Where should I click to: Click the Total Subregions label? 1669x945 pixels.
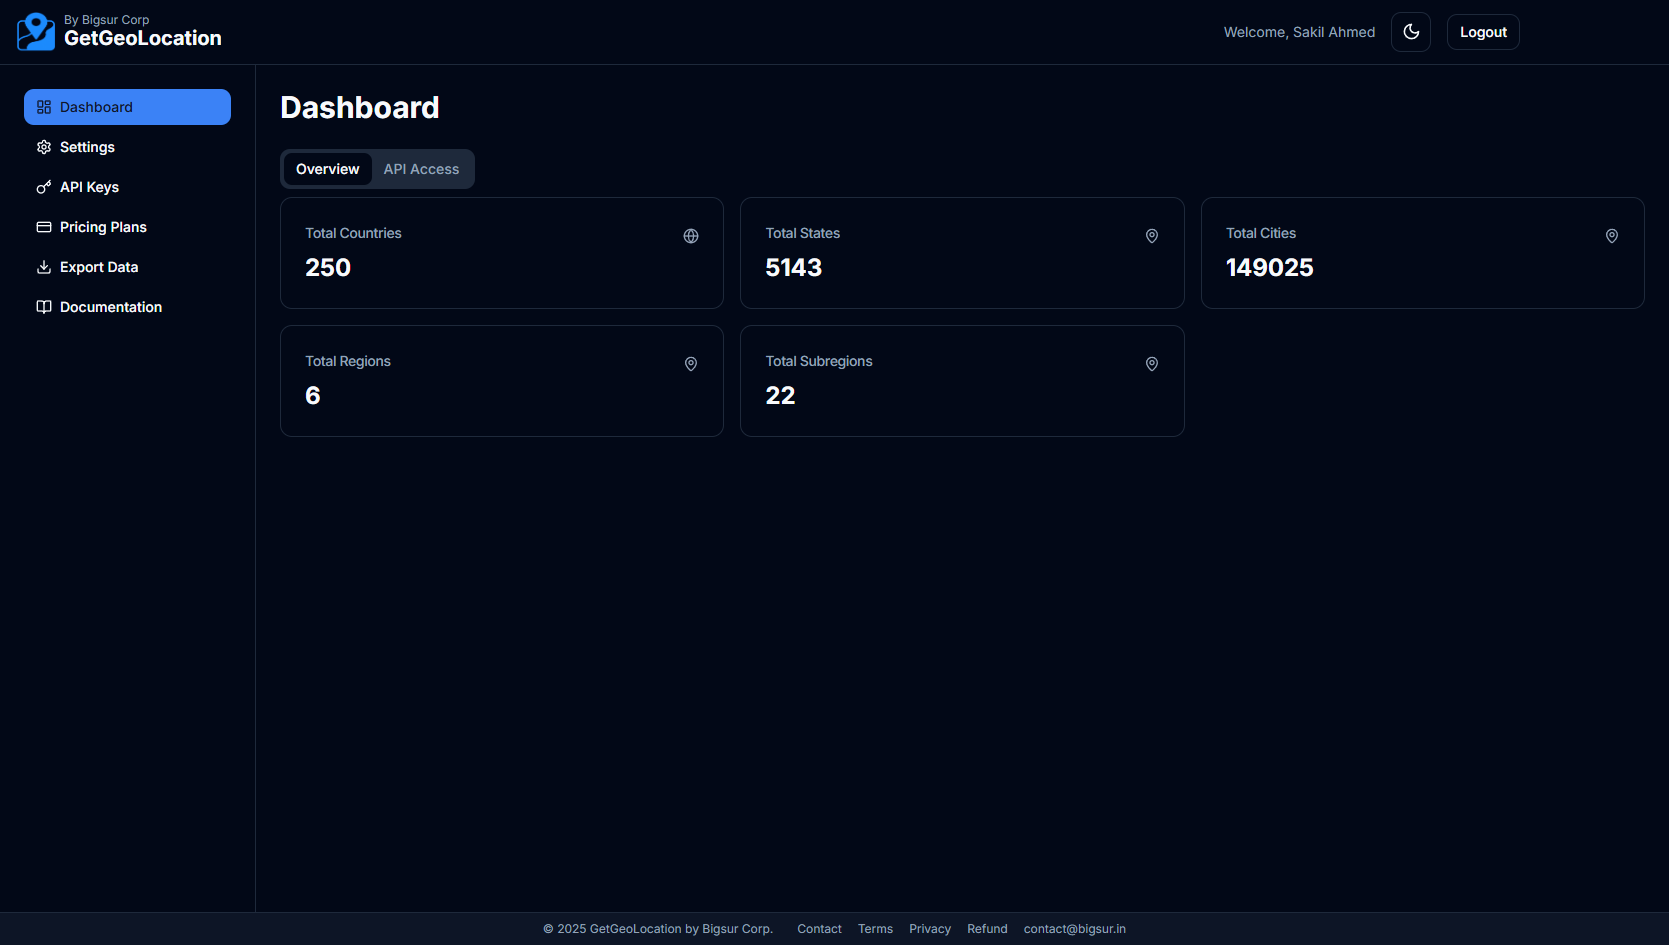[819, 361]
